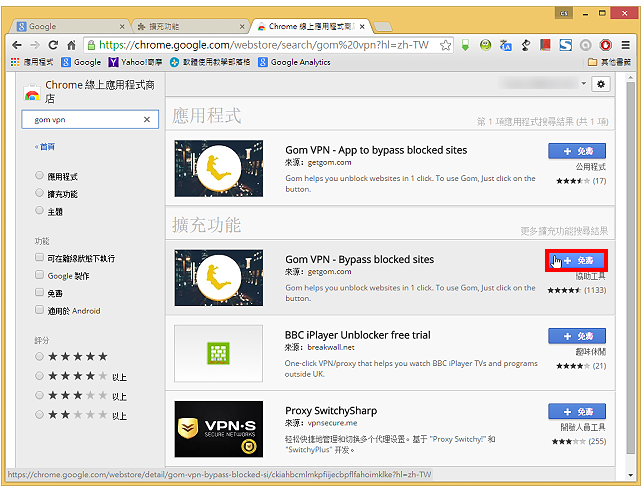Select the four stars and up filter

[x=39, y=376]
